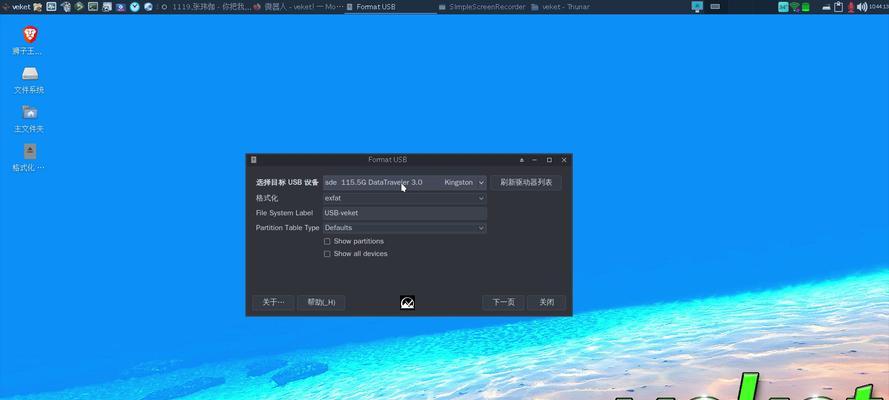Viewport: 889px width, 400px height.
Task: Click the shade arrow icon in title bar
Action: click(x=522, y=160)
